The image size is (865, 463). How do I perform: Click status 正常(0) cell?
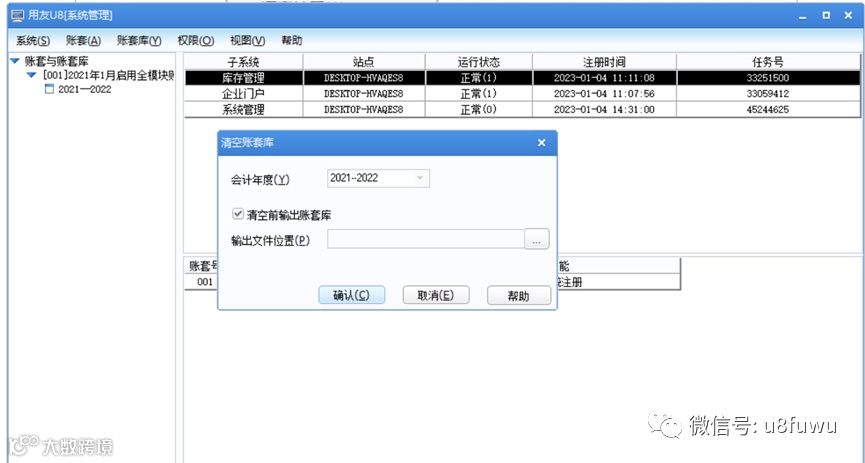478,109
